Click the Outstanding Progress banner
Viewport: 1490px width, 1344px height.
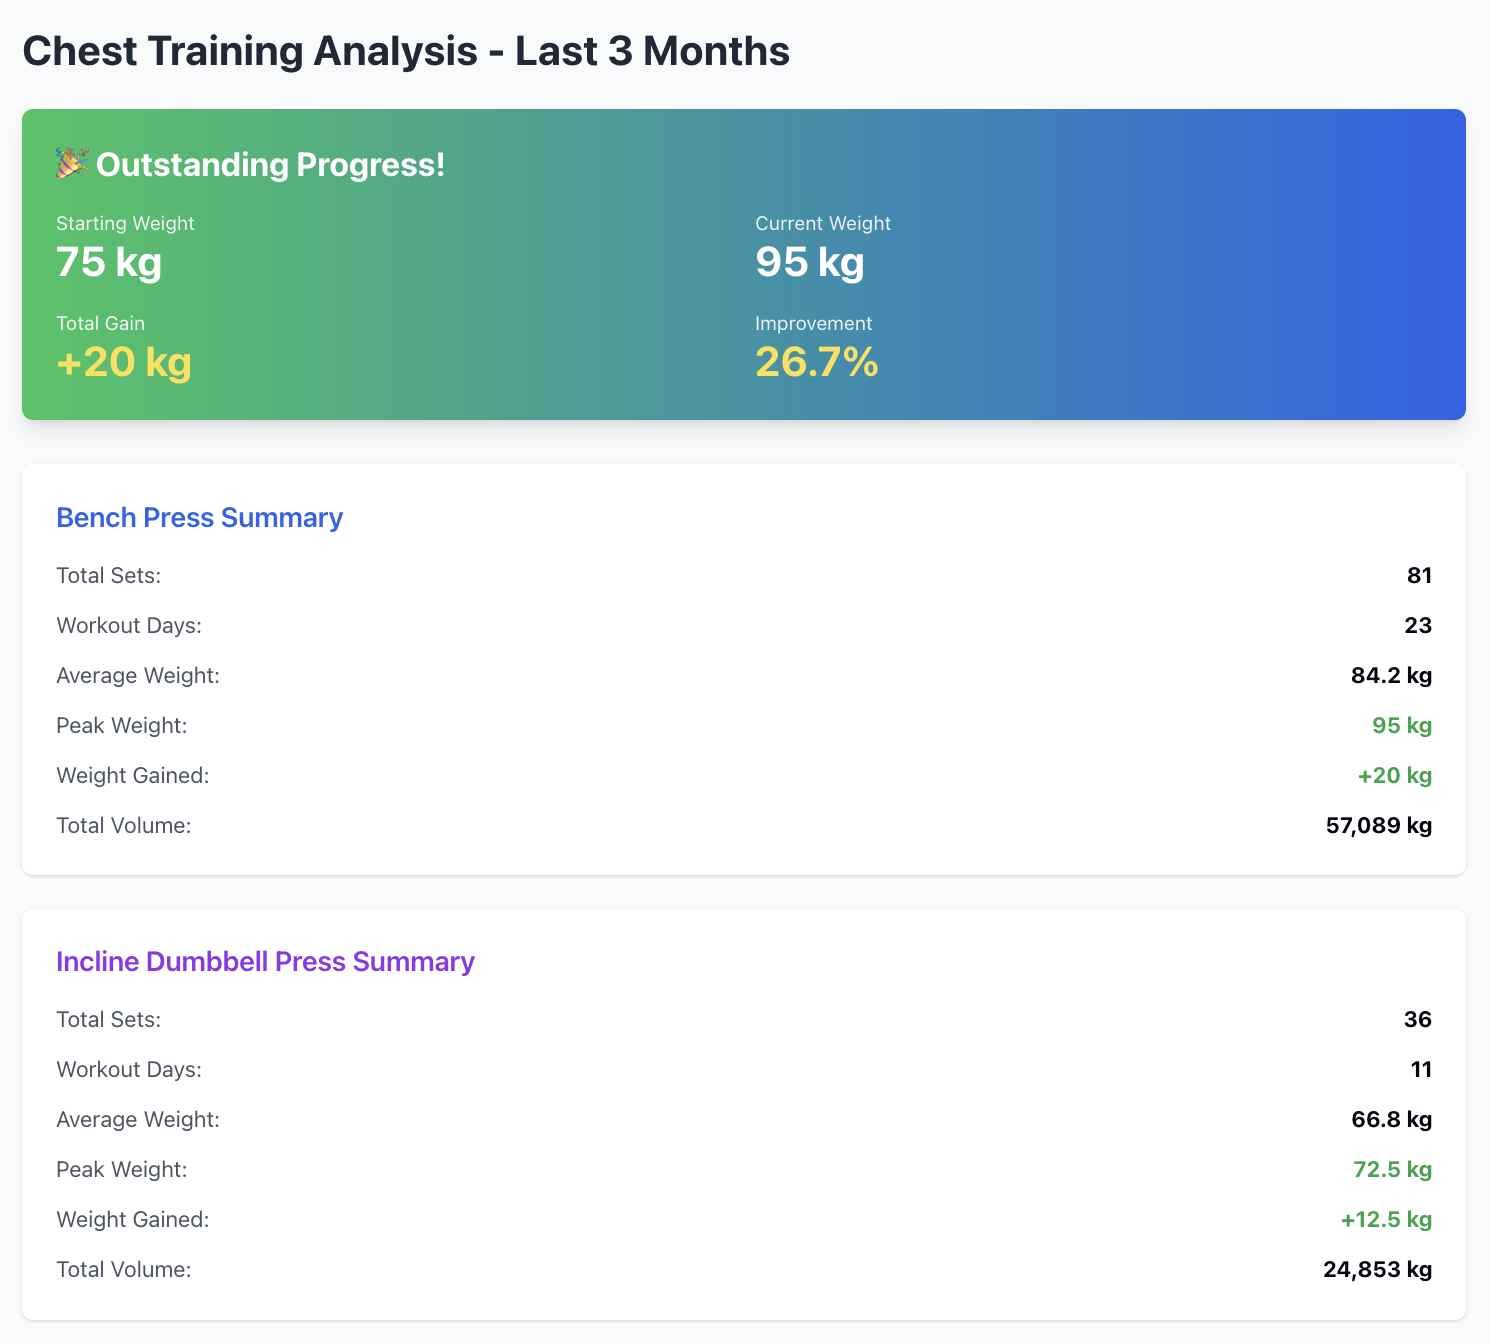[745, 263]
